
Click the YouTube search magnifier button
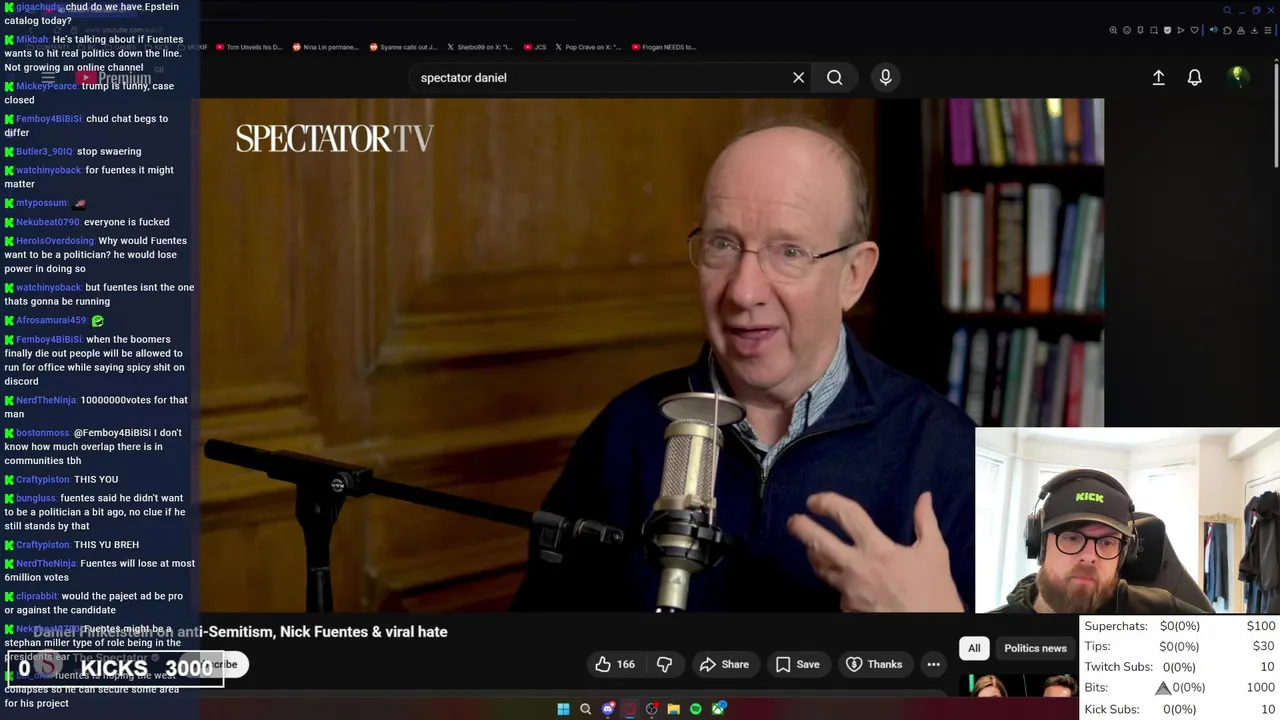click(834, 77)
